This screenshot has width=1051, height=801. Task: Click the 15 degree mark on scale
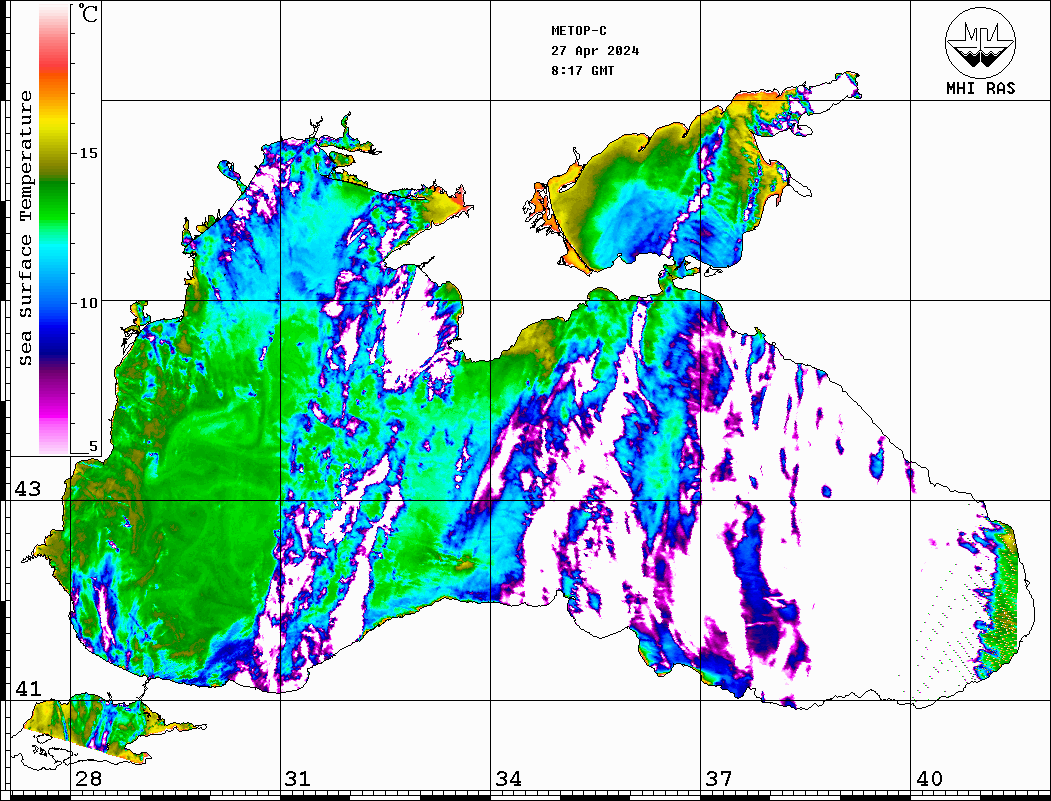tap(88, 153)
